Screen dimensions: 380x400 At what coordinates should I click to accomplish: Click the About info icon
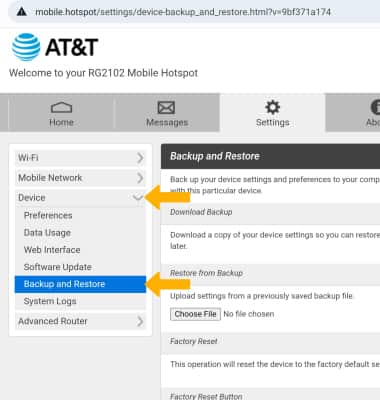click(375, 107)
